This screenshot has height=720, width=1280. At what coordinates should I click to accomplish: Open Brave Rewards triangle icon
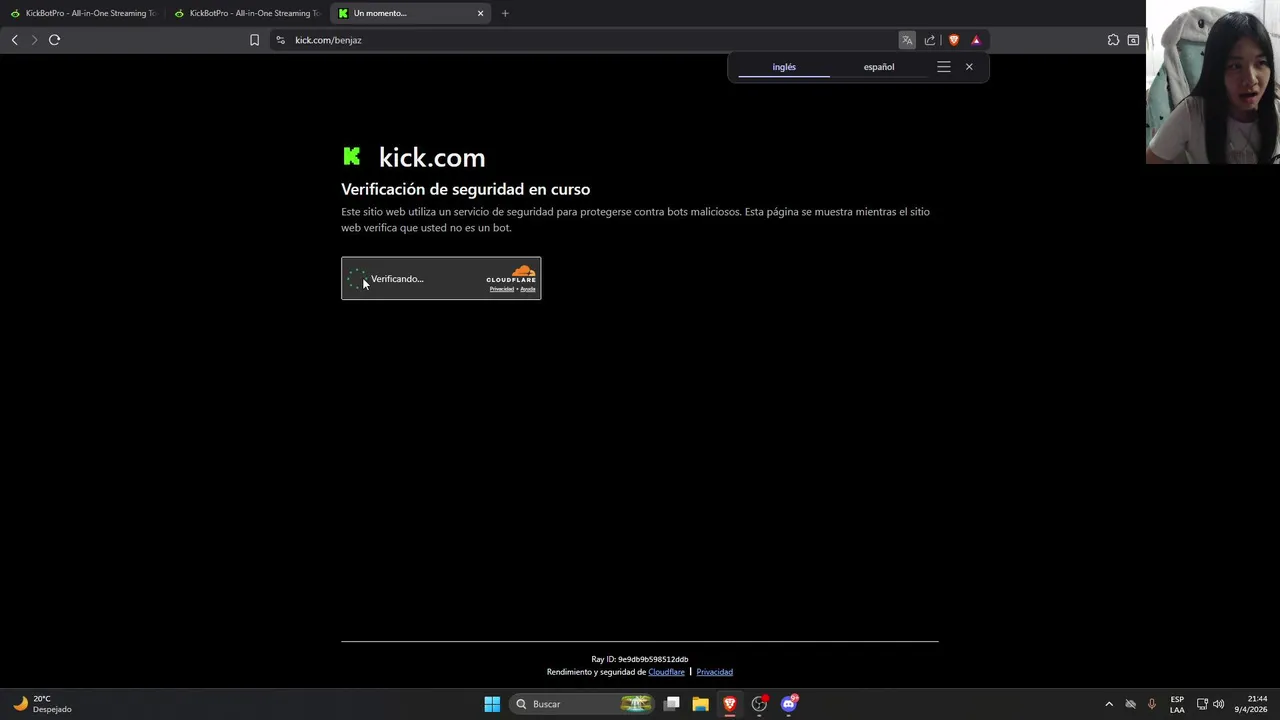coord(976,40)
